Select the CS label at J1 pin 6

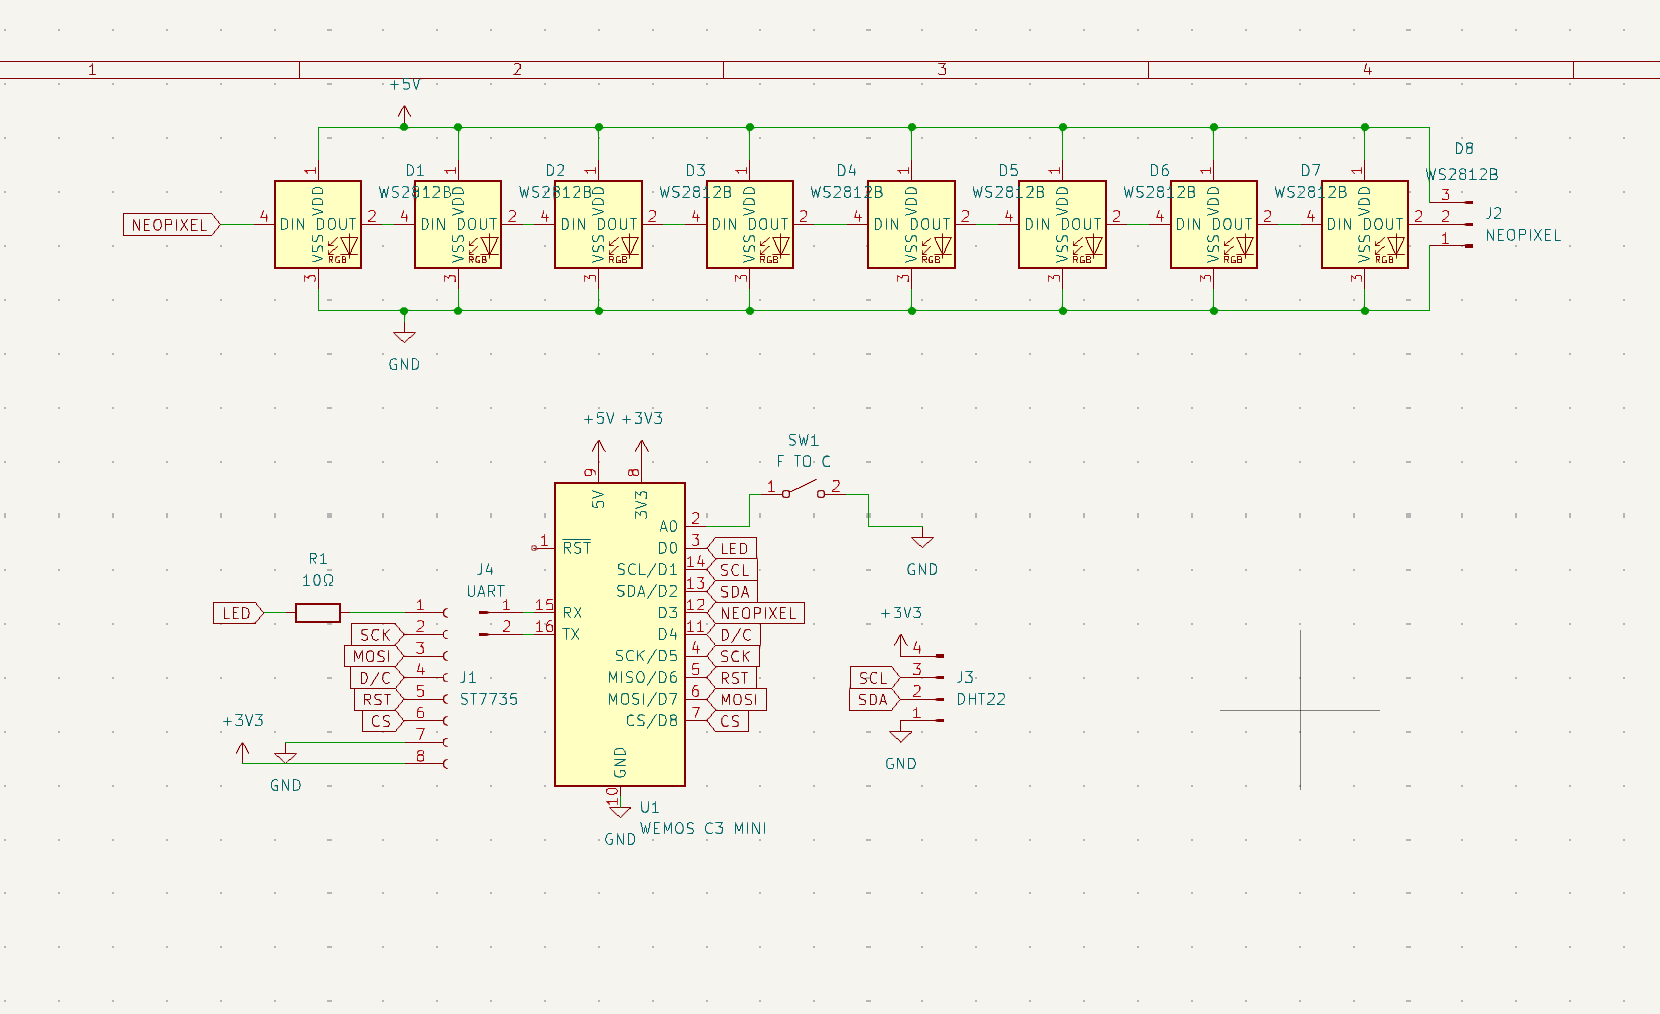click(382, 721)
